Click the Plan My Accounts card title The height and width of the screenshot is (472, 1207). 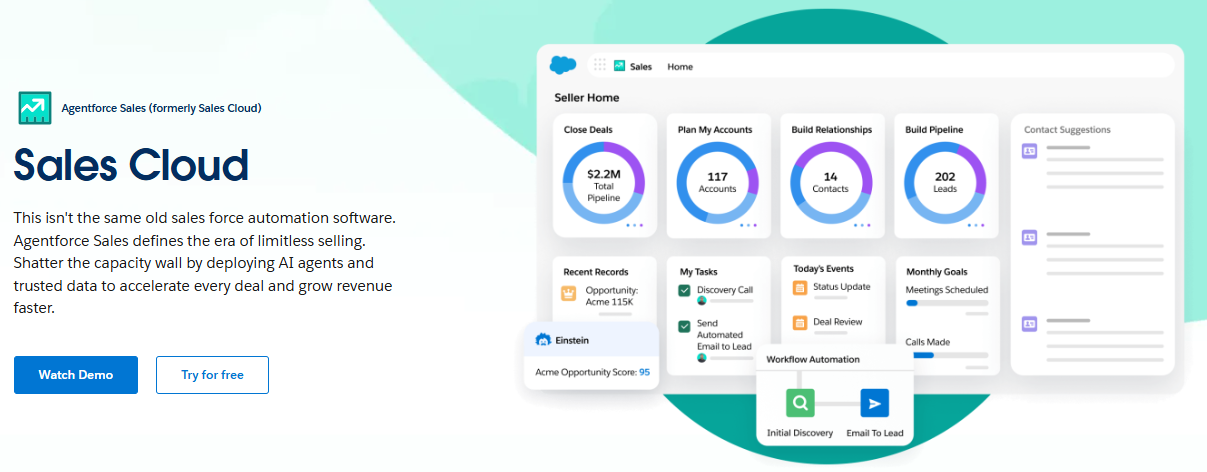pos(715,130)
